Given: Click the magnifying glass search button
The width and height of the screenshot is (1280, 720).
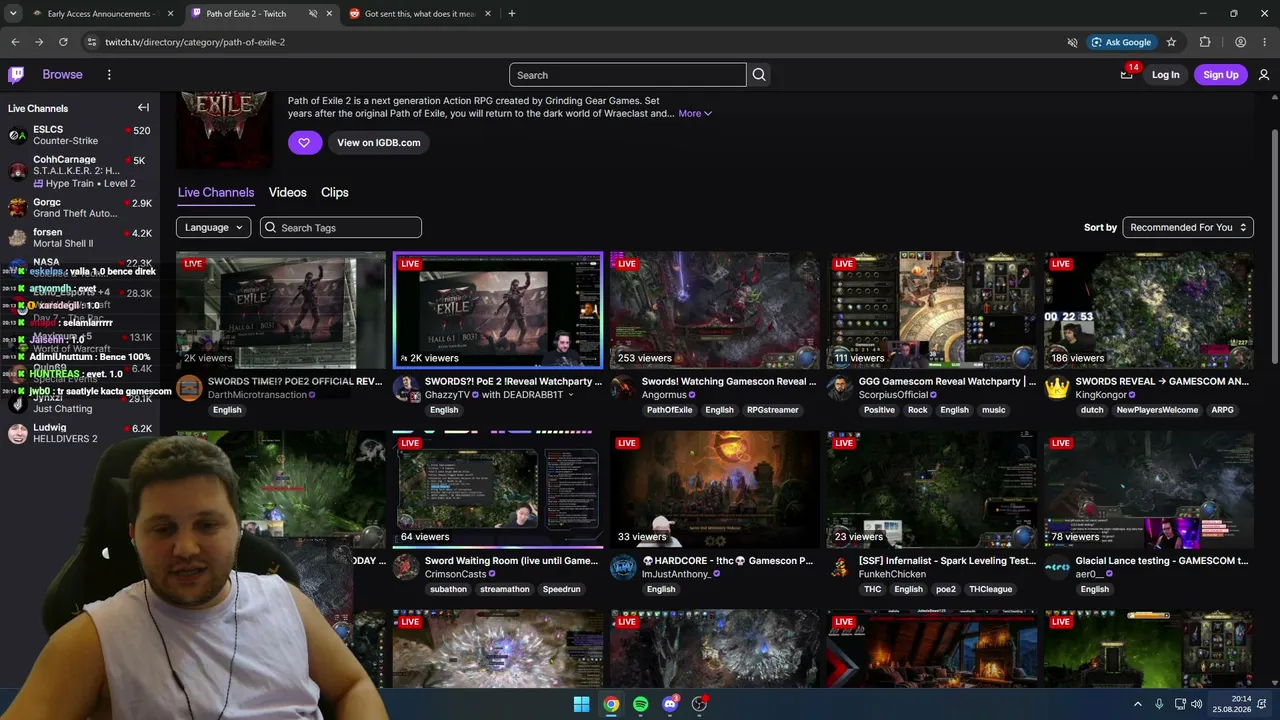Looking at the screenshot, I should click(759, 75).
